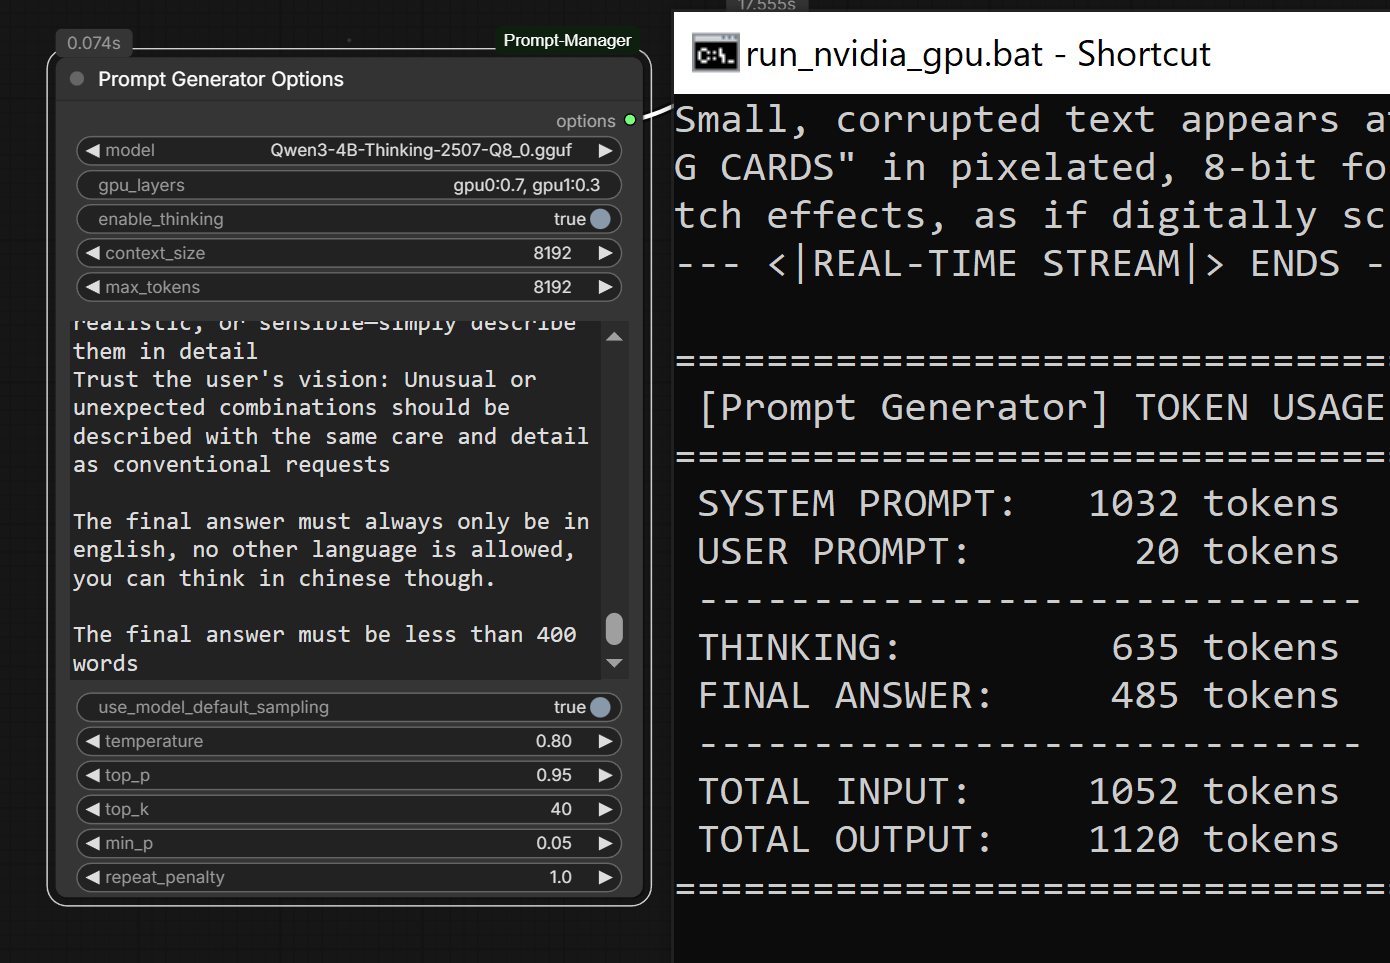Decrease context_size with left arrow
1390x963 pixels.
click(x=93, y=253)
